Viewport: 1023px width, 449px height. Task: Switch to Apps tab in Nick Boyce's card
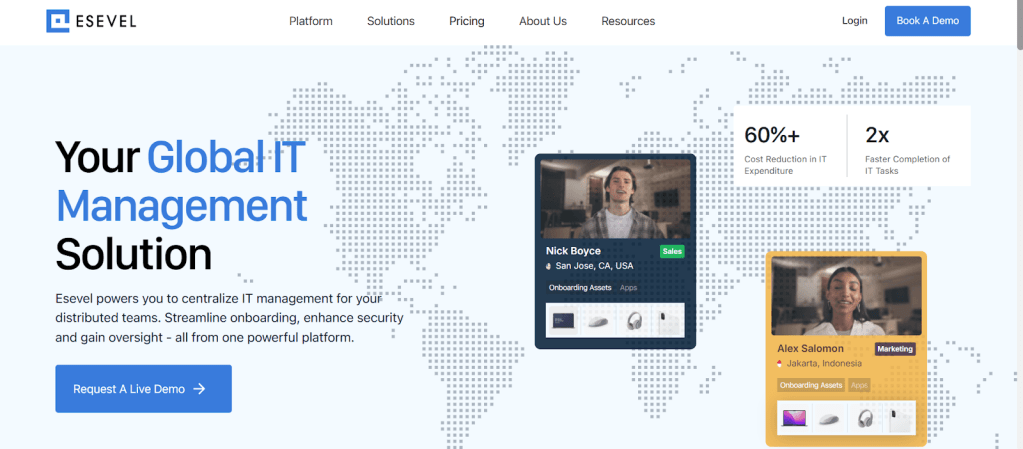(x=628, y=288)
